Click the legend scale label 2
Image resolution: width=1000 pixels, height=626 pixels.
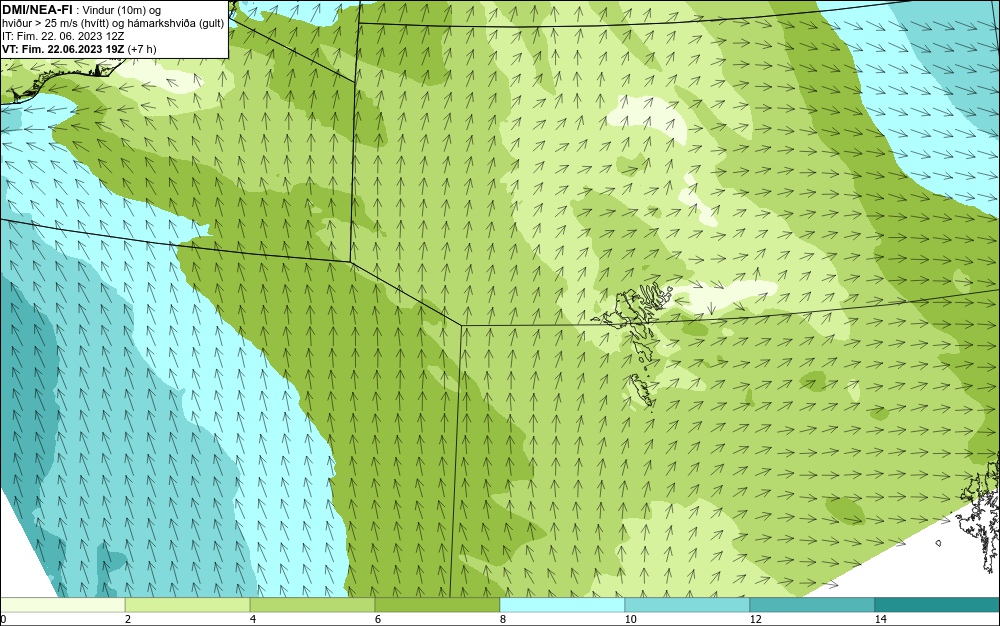click(x=128, y=619)
